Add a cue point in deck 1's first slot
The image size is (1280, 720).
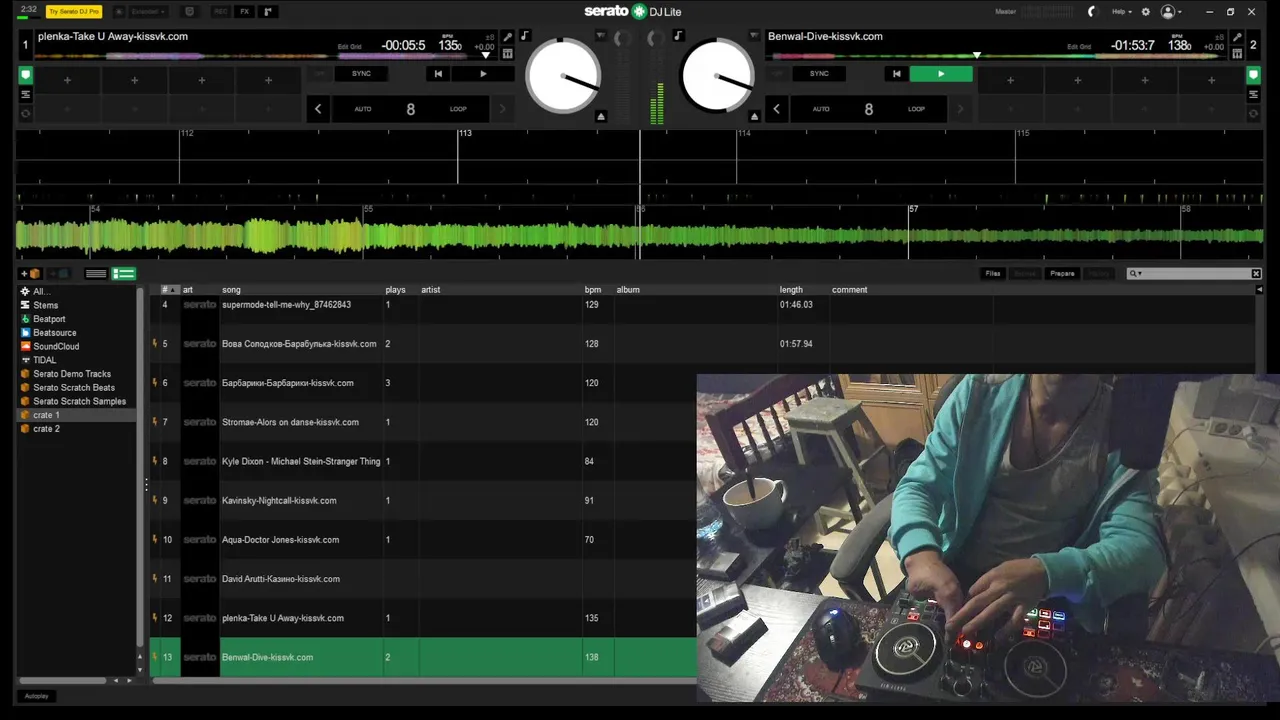coord(68,80)
